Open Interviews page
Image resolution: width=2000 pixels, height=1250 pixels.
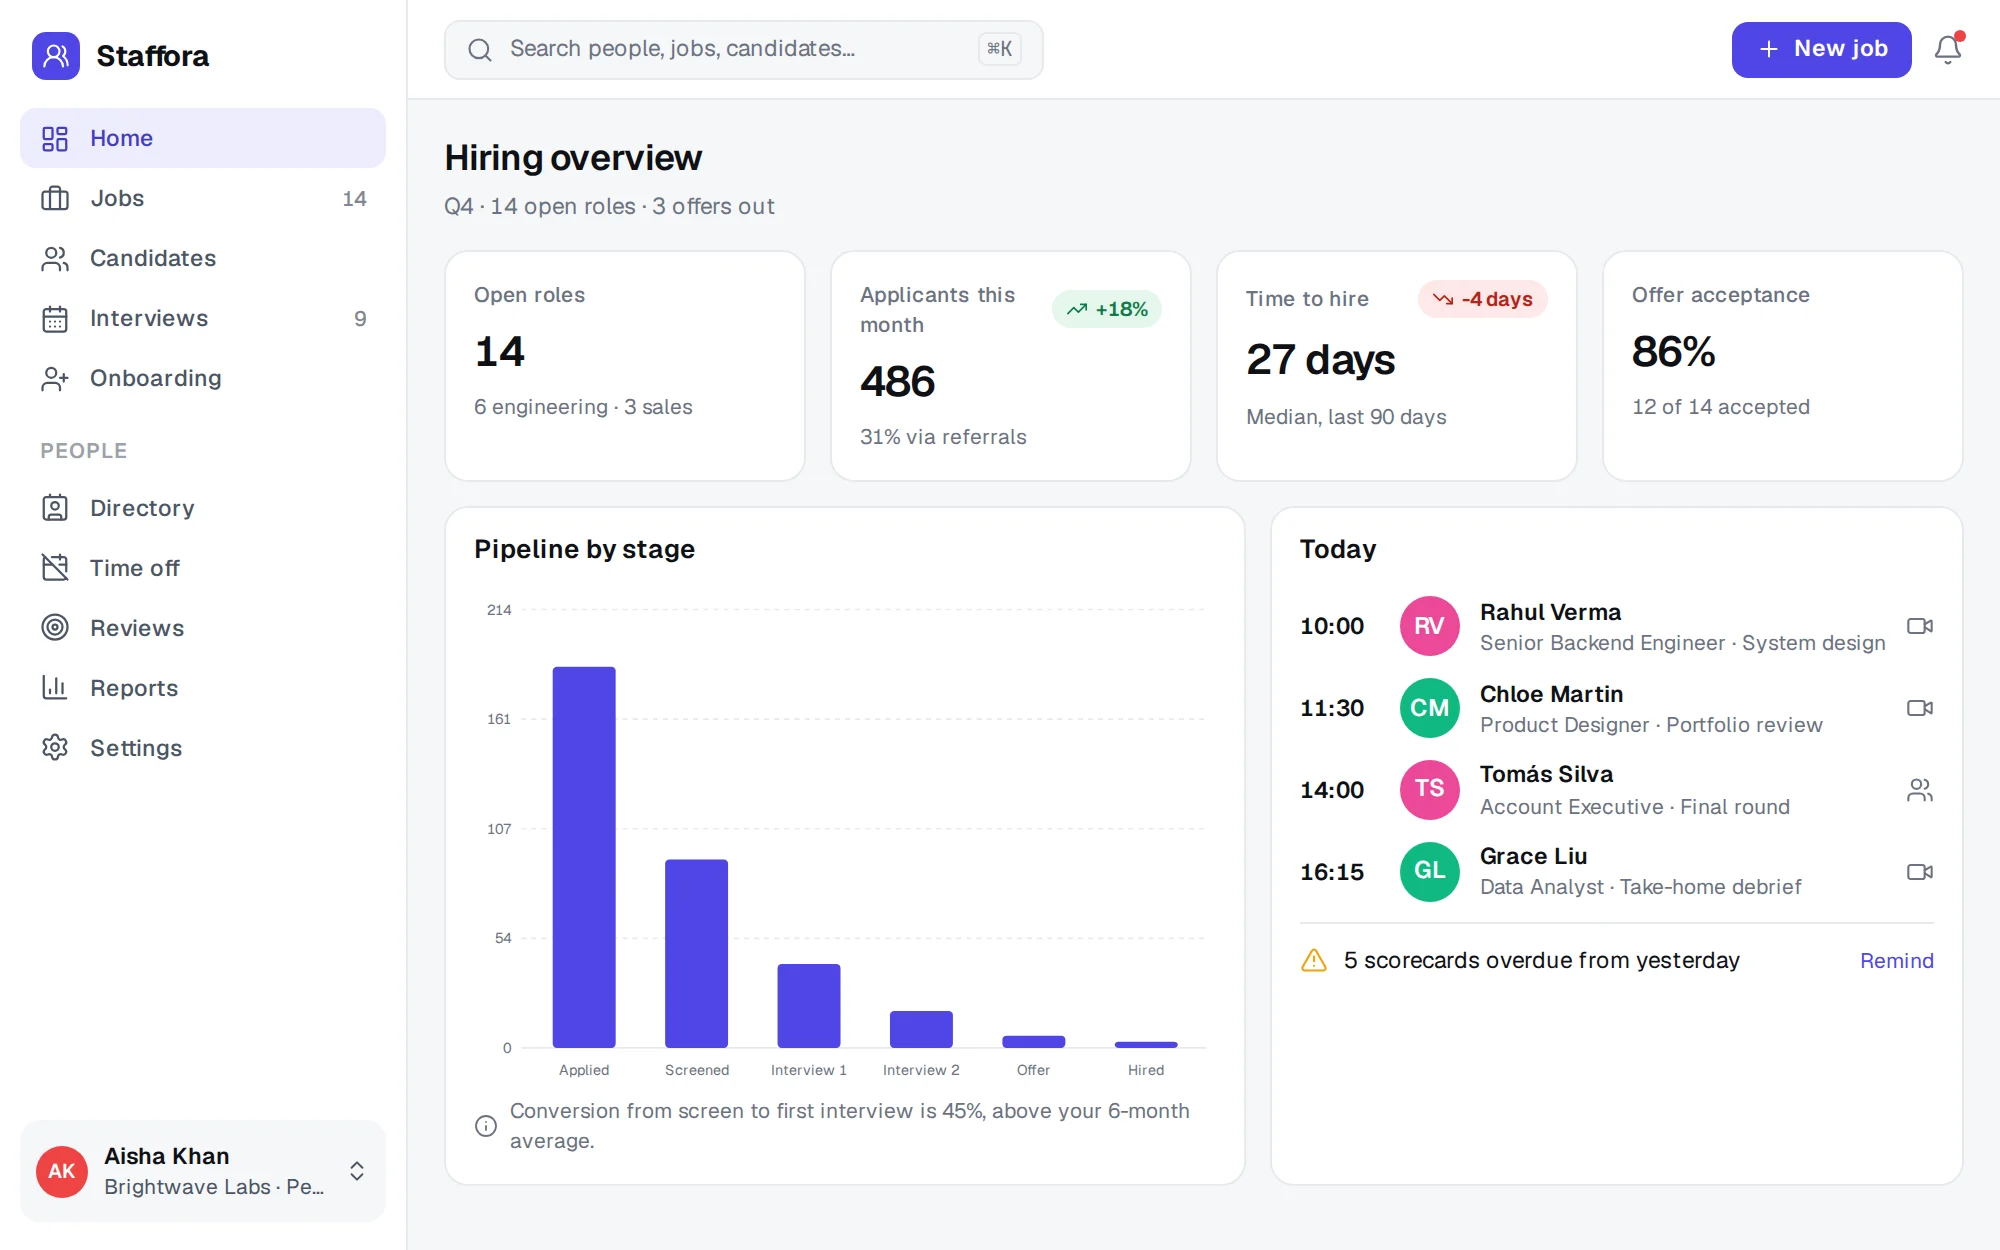(x=203, y=318)
